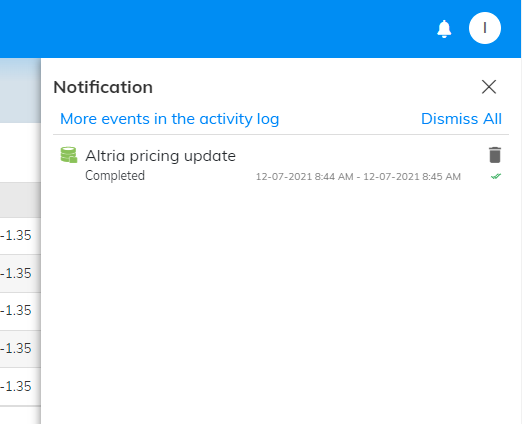Screen dimensions: 522x424
Task: Open the Altria pricing update notification
Action: (x=160, y=156)
